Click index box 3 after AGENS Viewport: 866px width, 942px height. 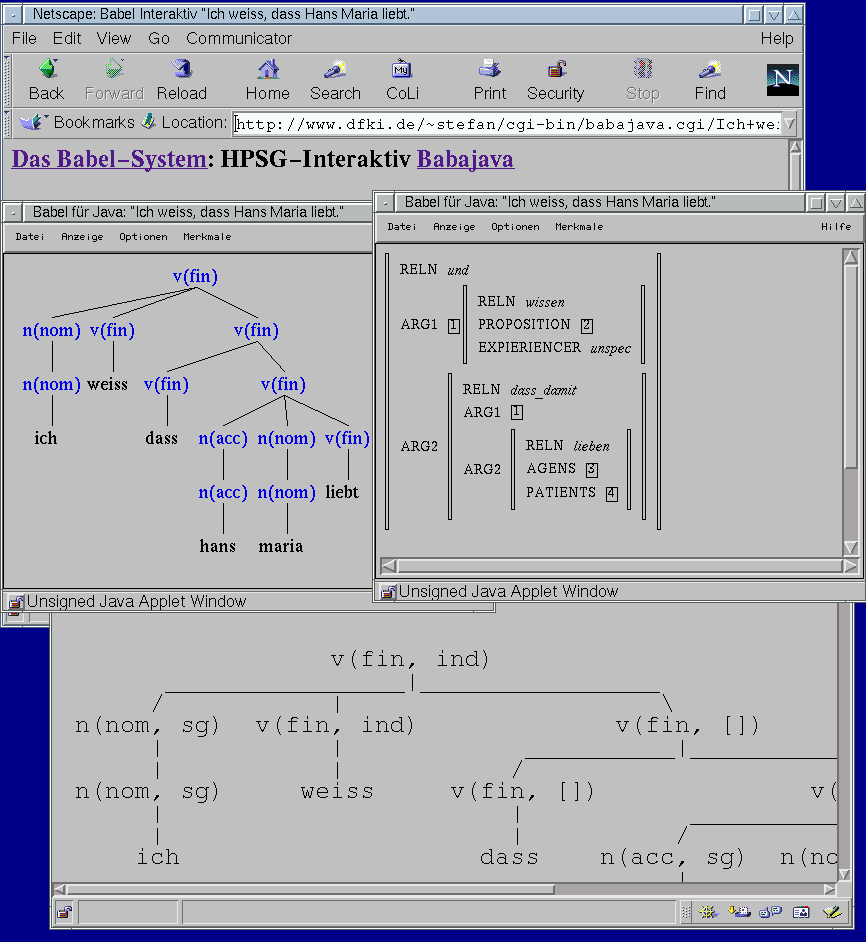coord(591,470)
